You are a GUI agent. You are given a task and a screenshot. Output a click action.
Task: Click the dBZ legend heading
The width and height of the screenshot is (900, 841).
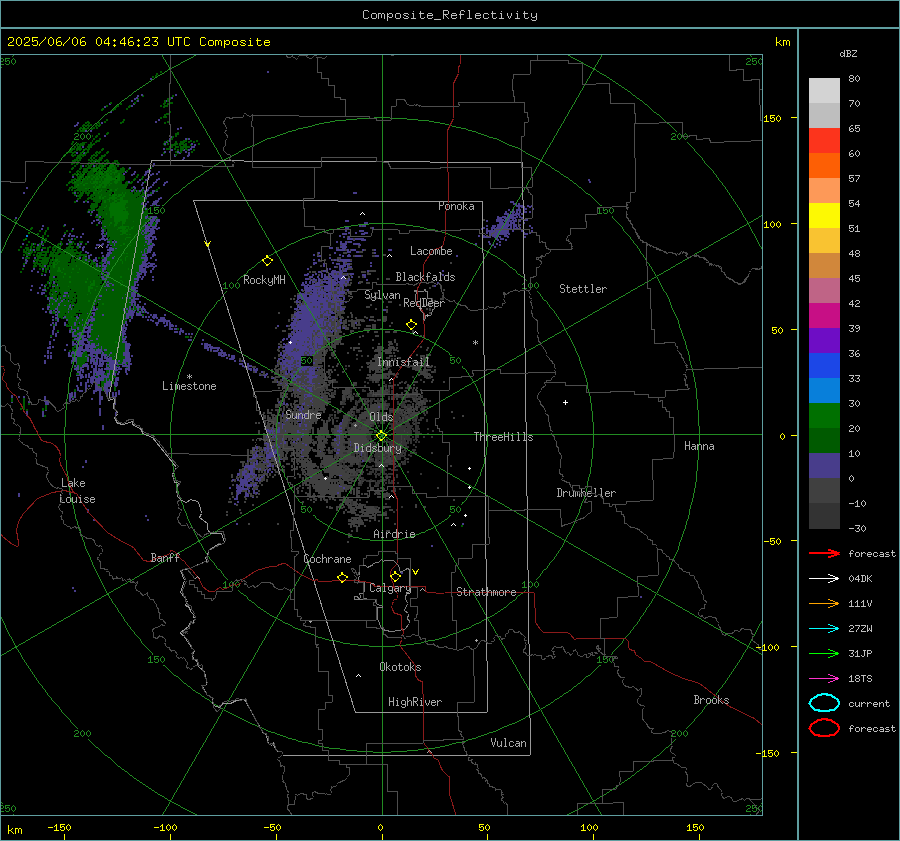click(x=848, y=53)
